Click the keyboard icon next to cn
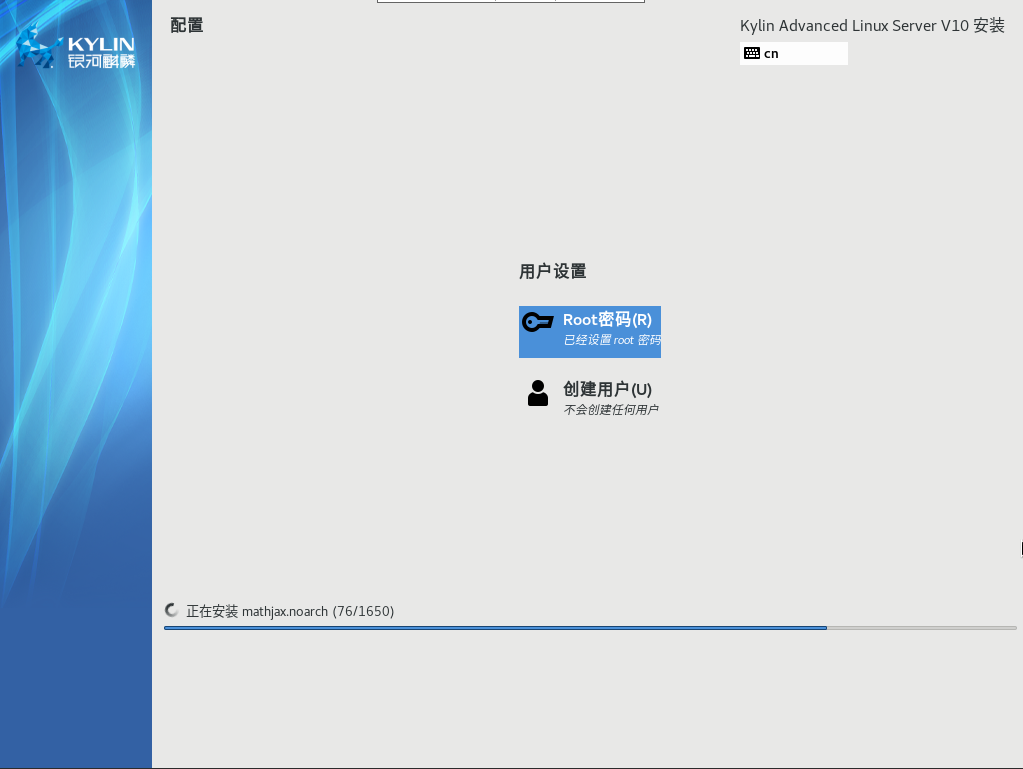Viewport: 1023px width, 769px height. (x=752, y=54)
